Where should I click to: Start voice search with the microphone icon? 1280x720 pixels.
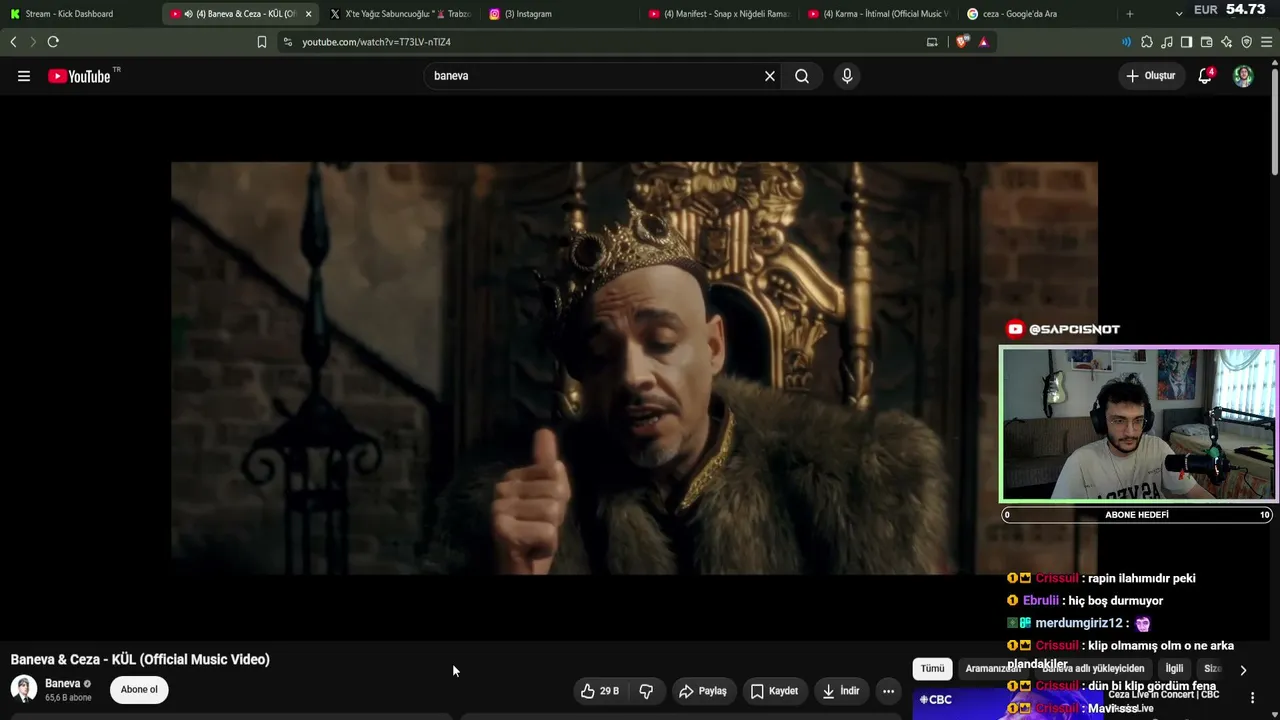tap(847, 76)
